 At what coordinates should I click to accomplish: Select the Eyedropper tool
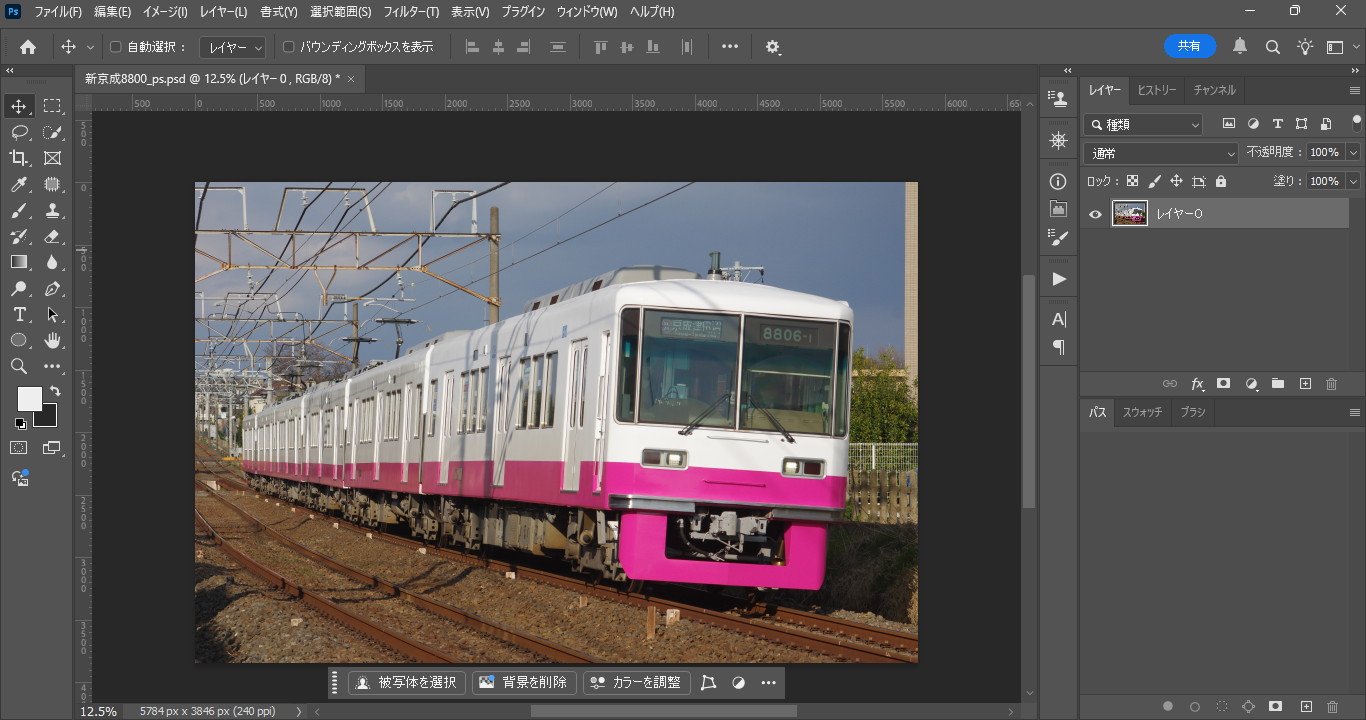(x=19, y=184)
